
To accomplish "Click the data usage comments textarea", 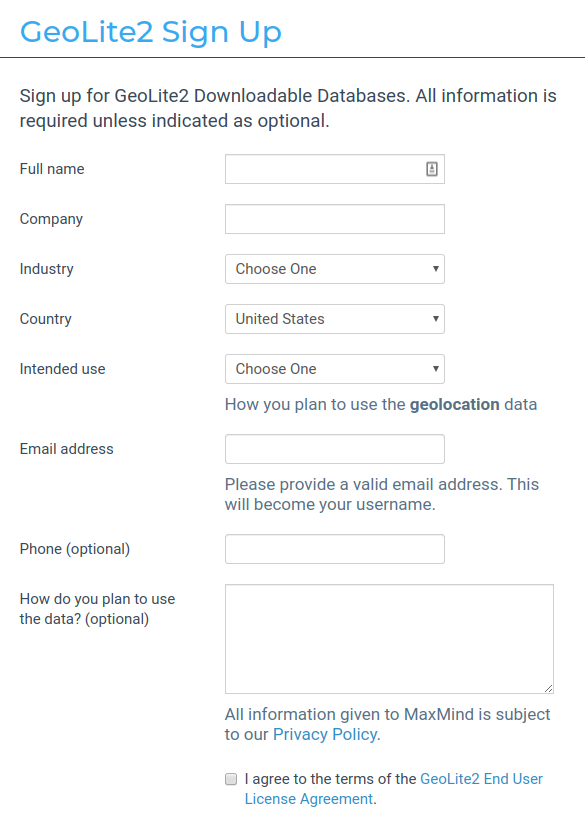I will pos(388,638).
